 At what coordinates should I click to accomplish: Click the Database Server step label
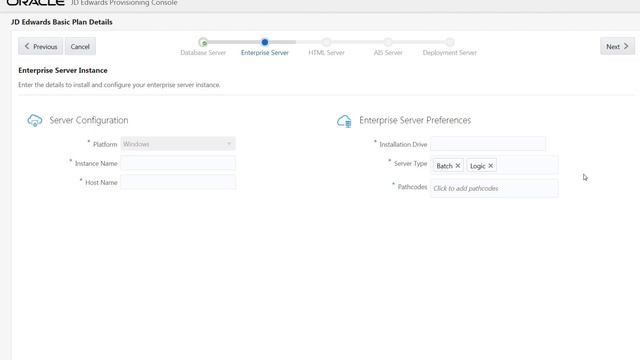point(203,53)
